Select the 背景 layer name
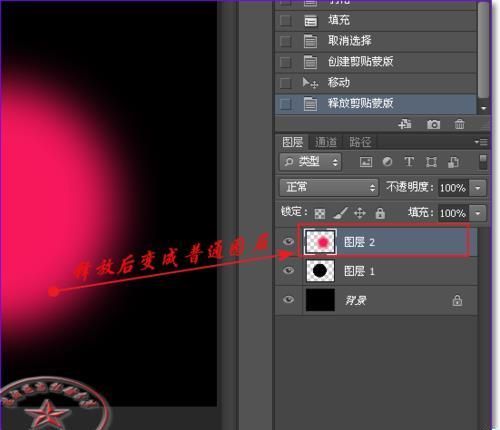Screen dimensions: 500x430 pyautogui.click(x=356, y=301)
